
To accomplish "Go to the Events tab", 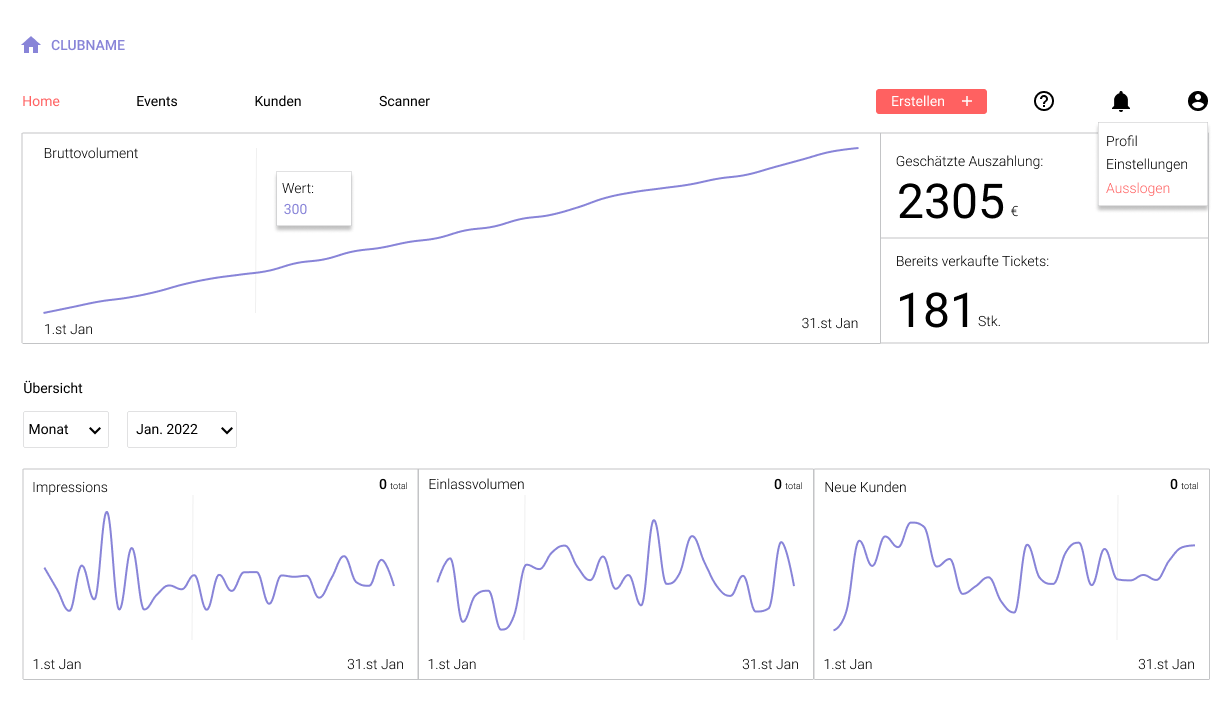I will 157,101.
